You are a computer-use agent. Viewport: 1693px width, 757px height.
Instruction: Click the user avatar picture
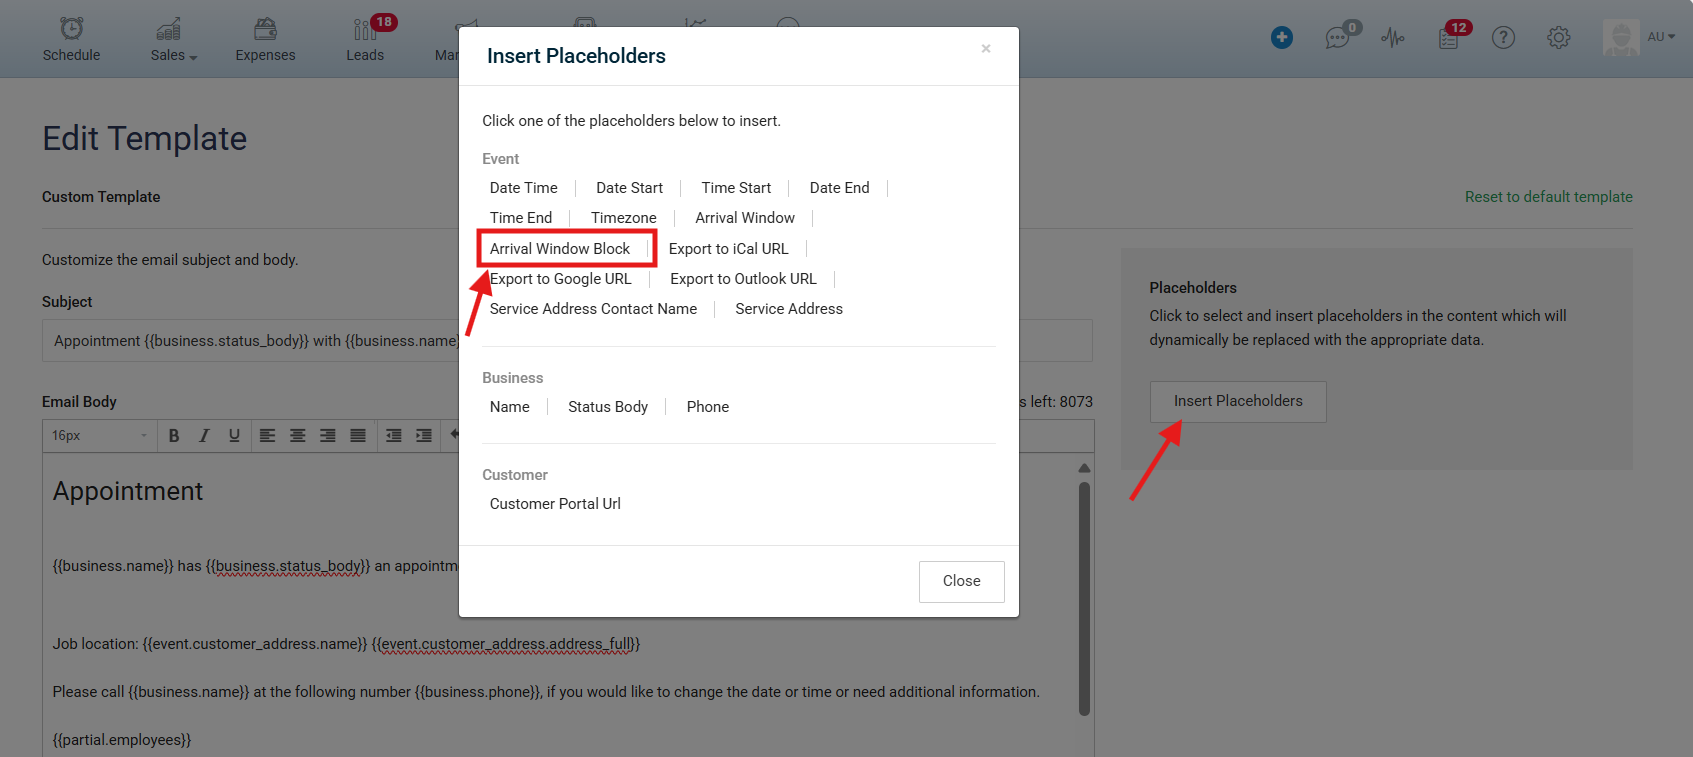tap(1621, 37)
